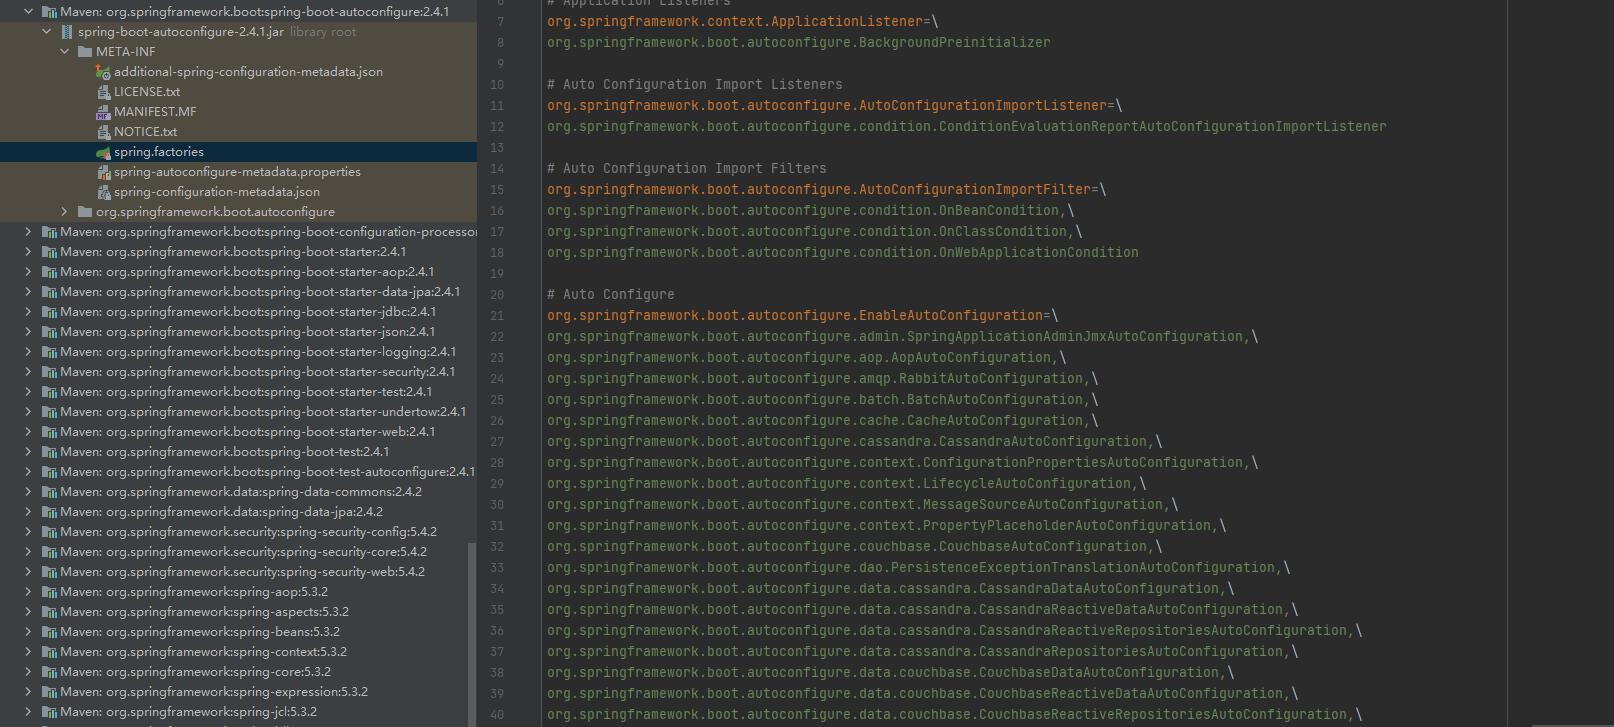Click the library icon of spring-security-web:5.4.2
Screen dimensions: 1614x727
(49, 572)
